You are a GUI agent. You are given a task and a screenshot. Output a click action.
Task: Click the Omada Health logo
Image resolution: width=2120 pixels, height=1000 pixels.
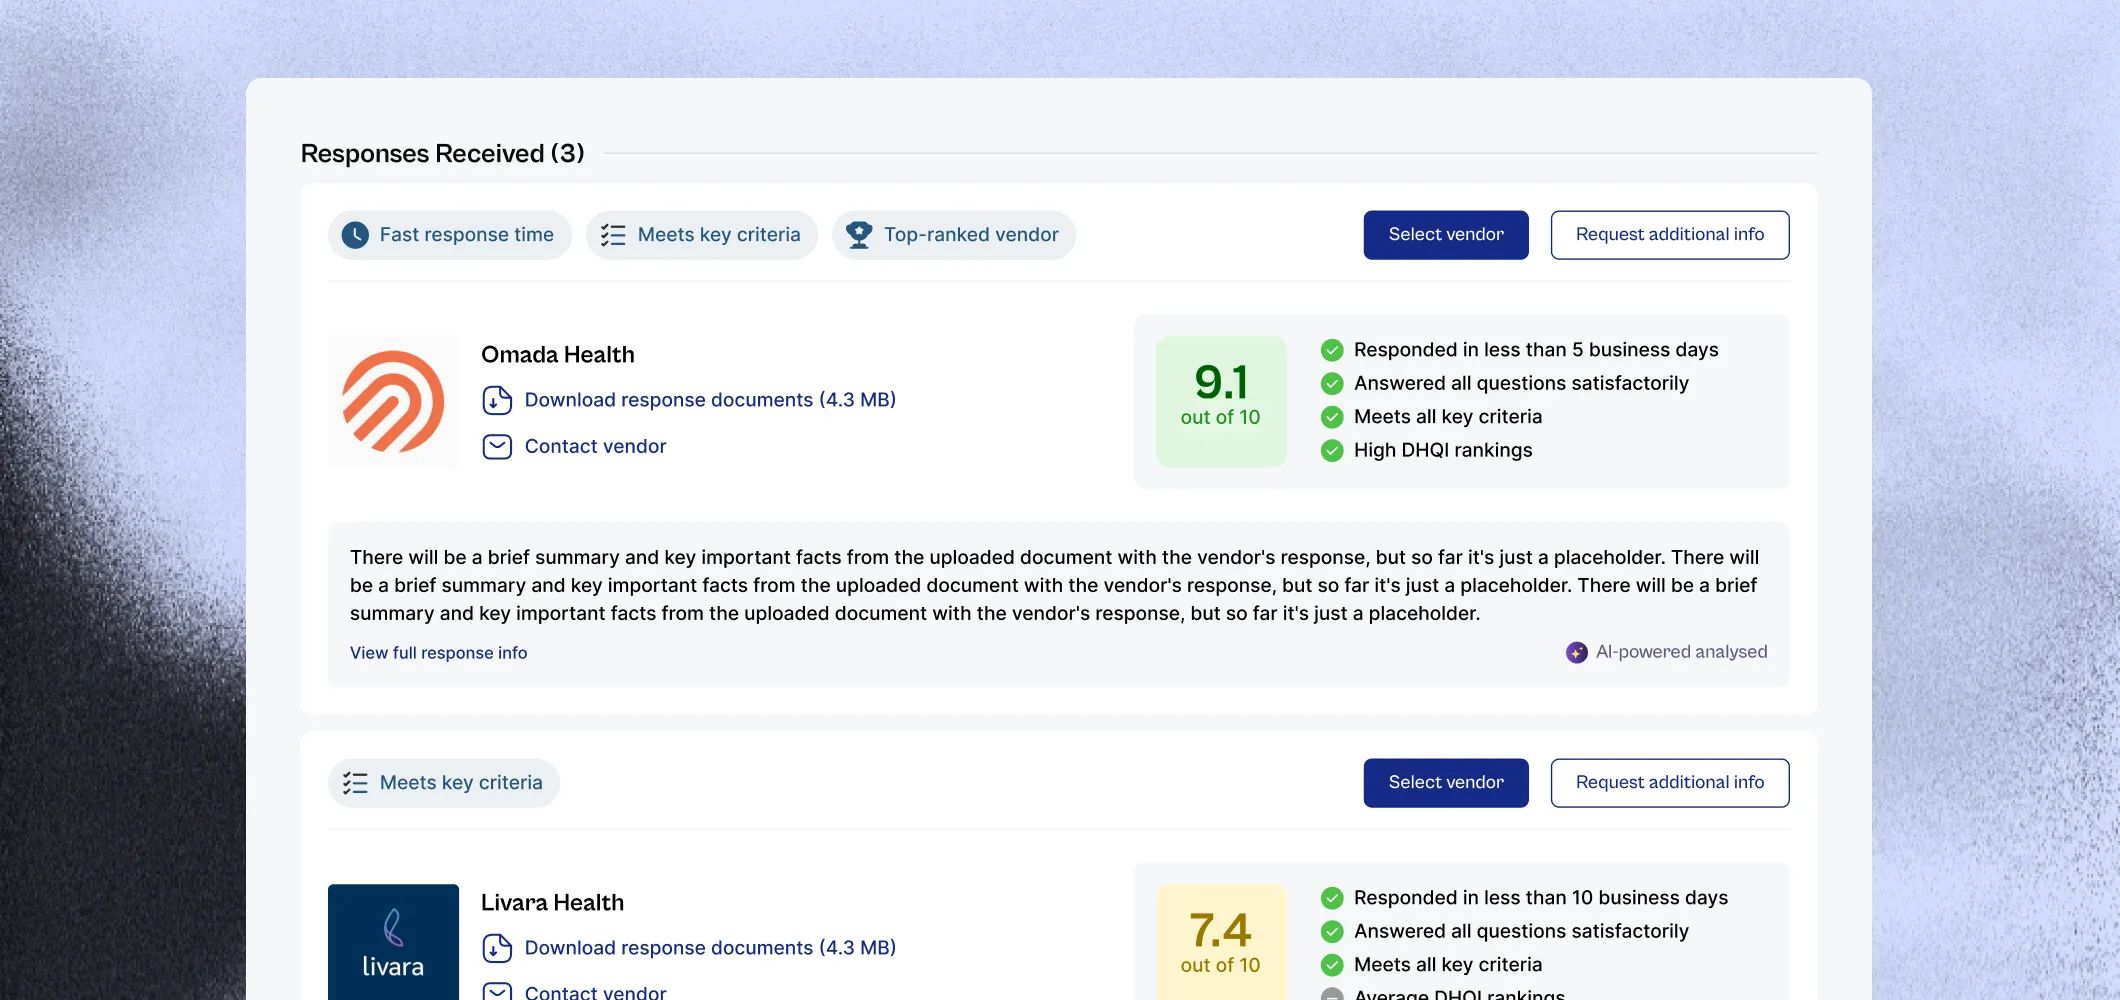393,402
